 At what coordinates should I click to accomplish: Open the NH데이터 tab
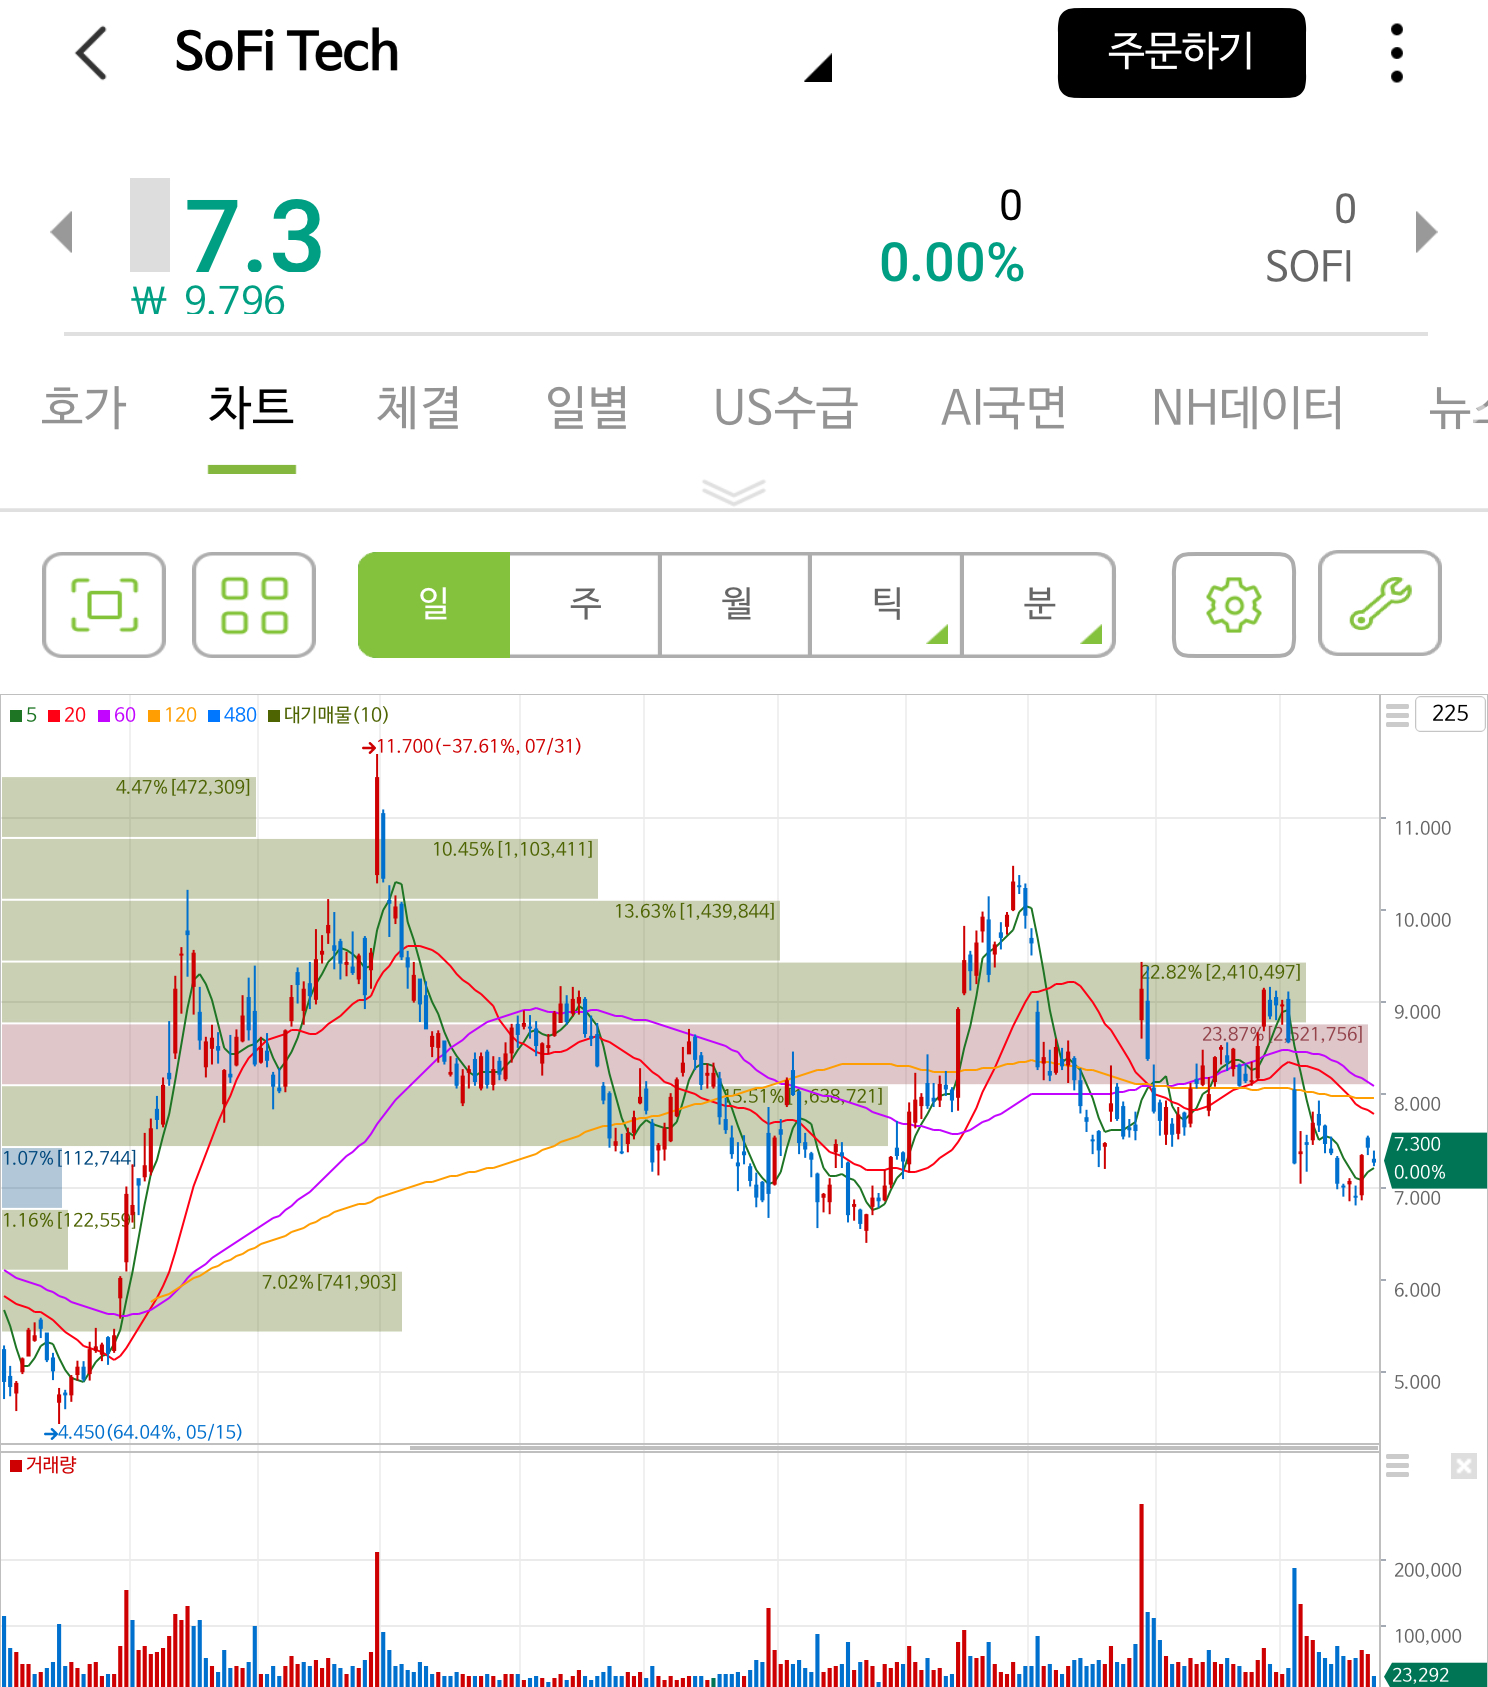click(1247, 408)
